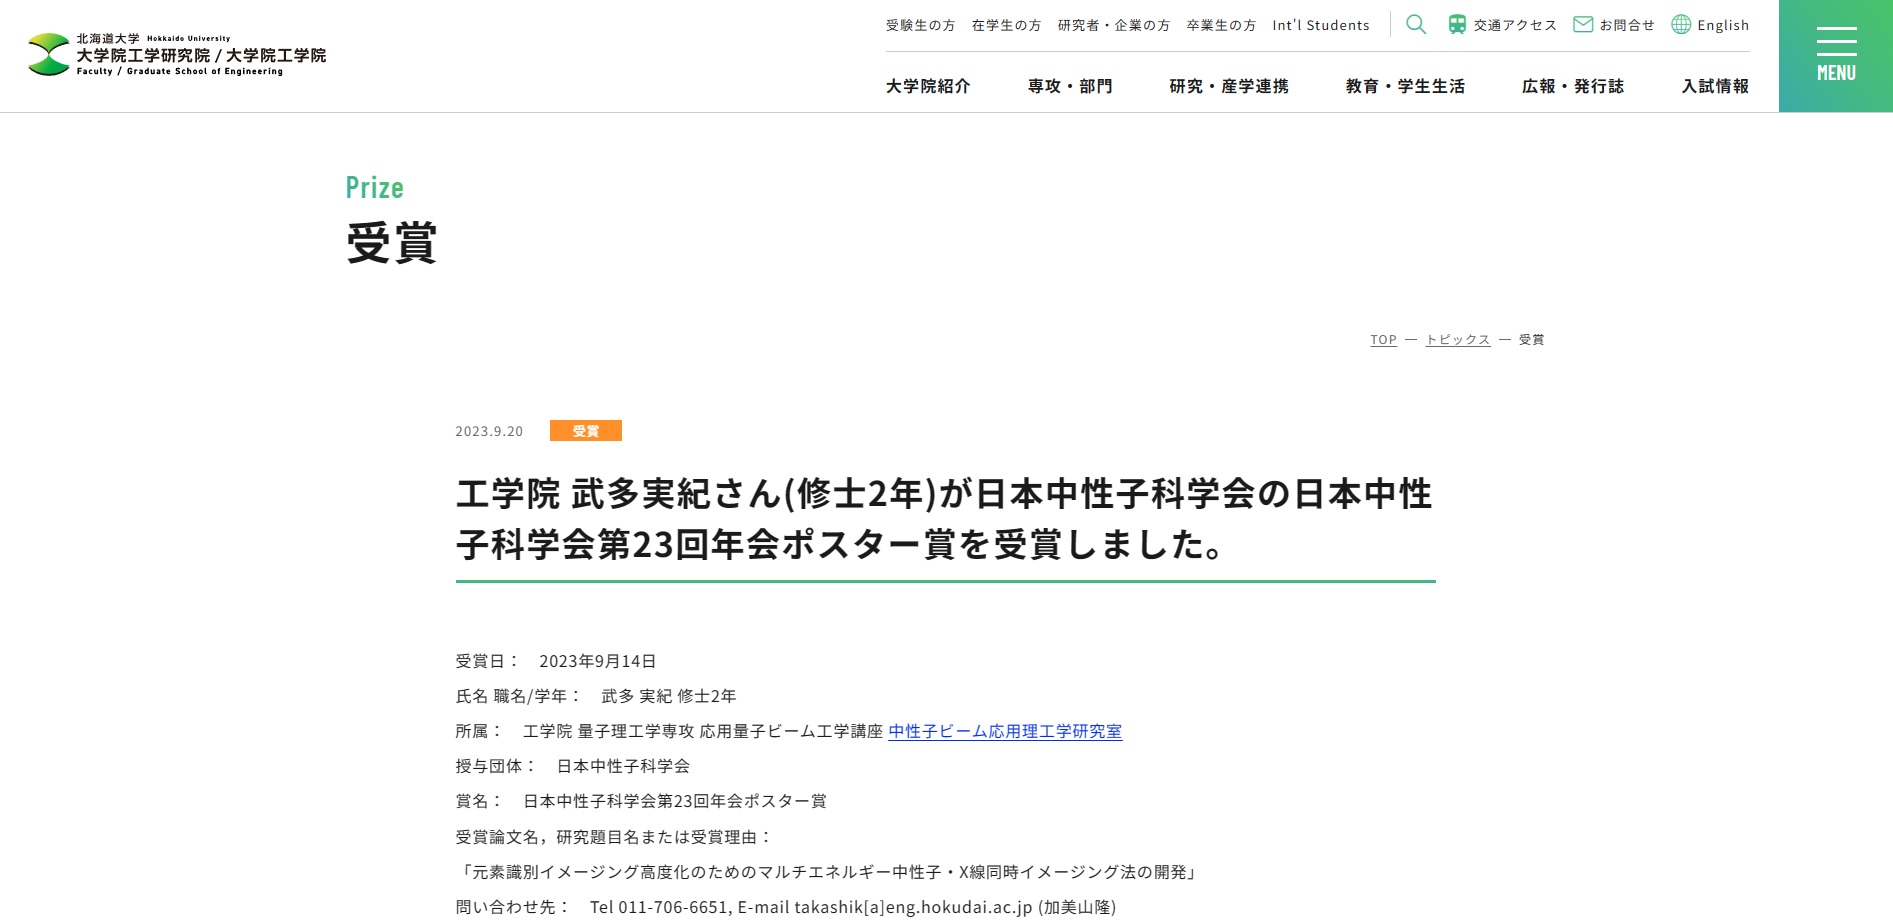
Task: Click the article title about 武多実紀さん
Action: 945,519
